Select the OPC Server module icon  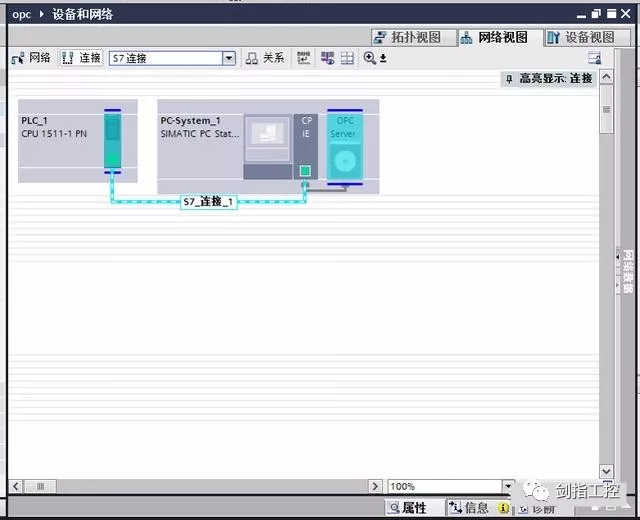(345, 147)
